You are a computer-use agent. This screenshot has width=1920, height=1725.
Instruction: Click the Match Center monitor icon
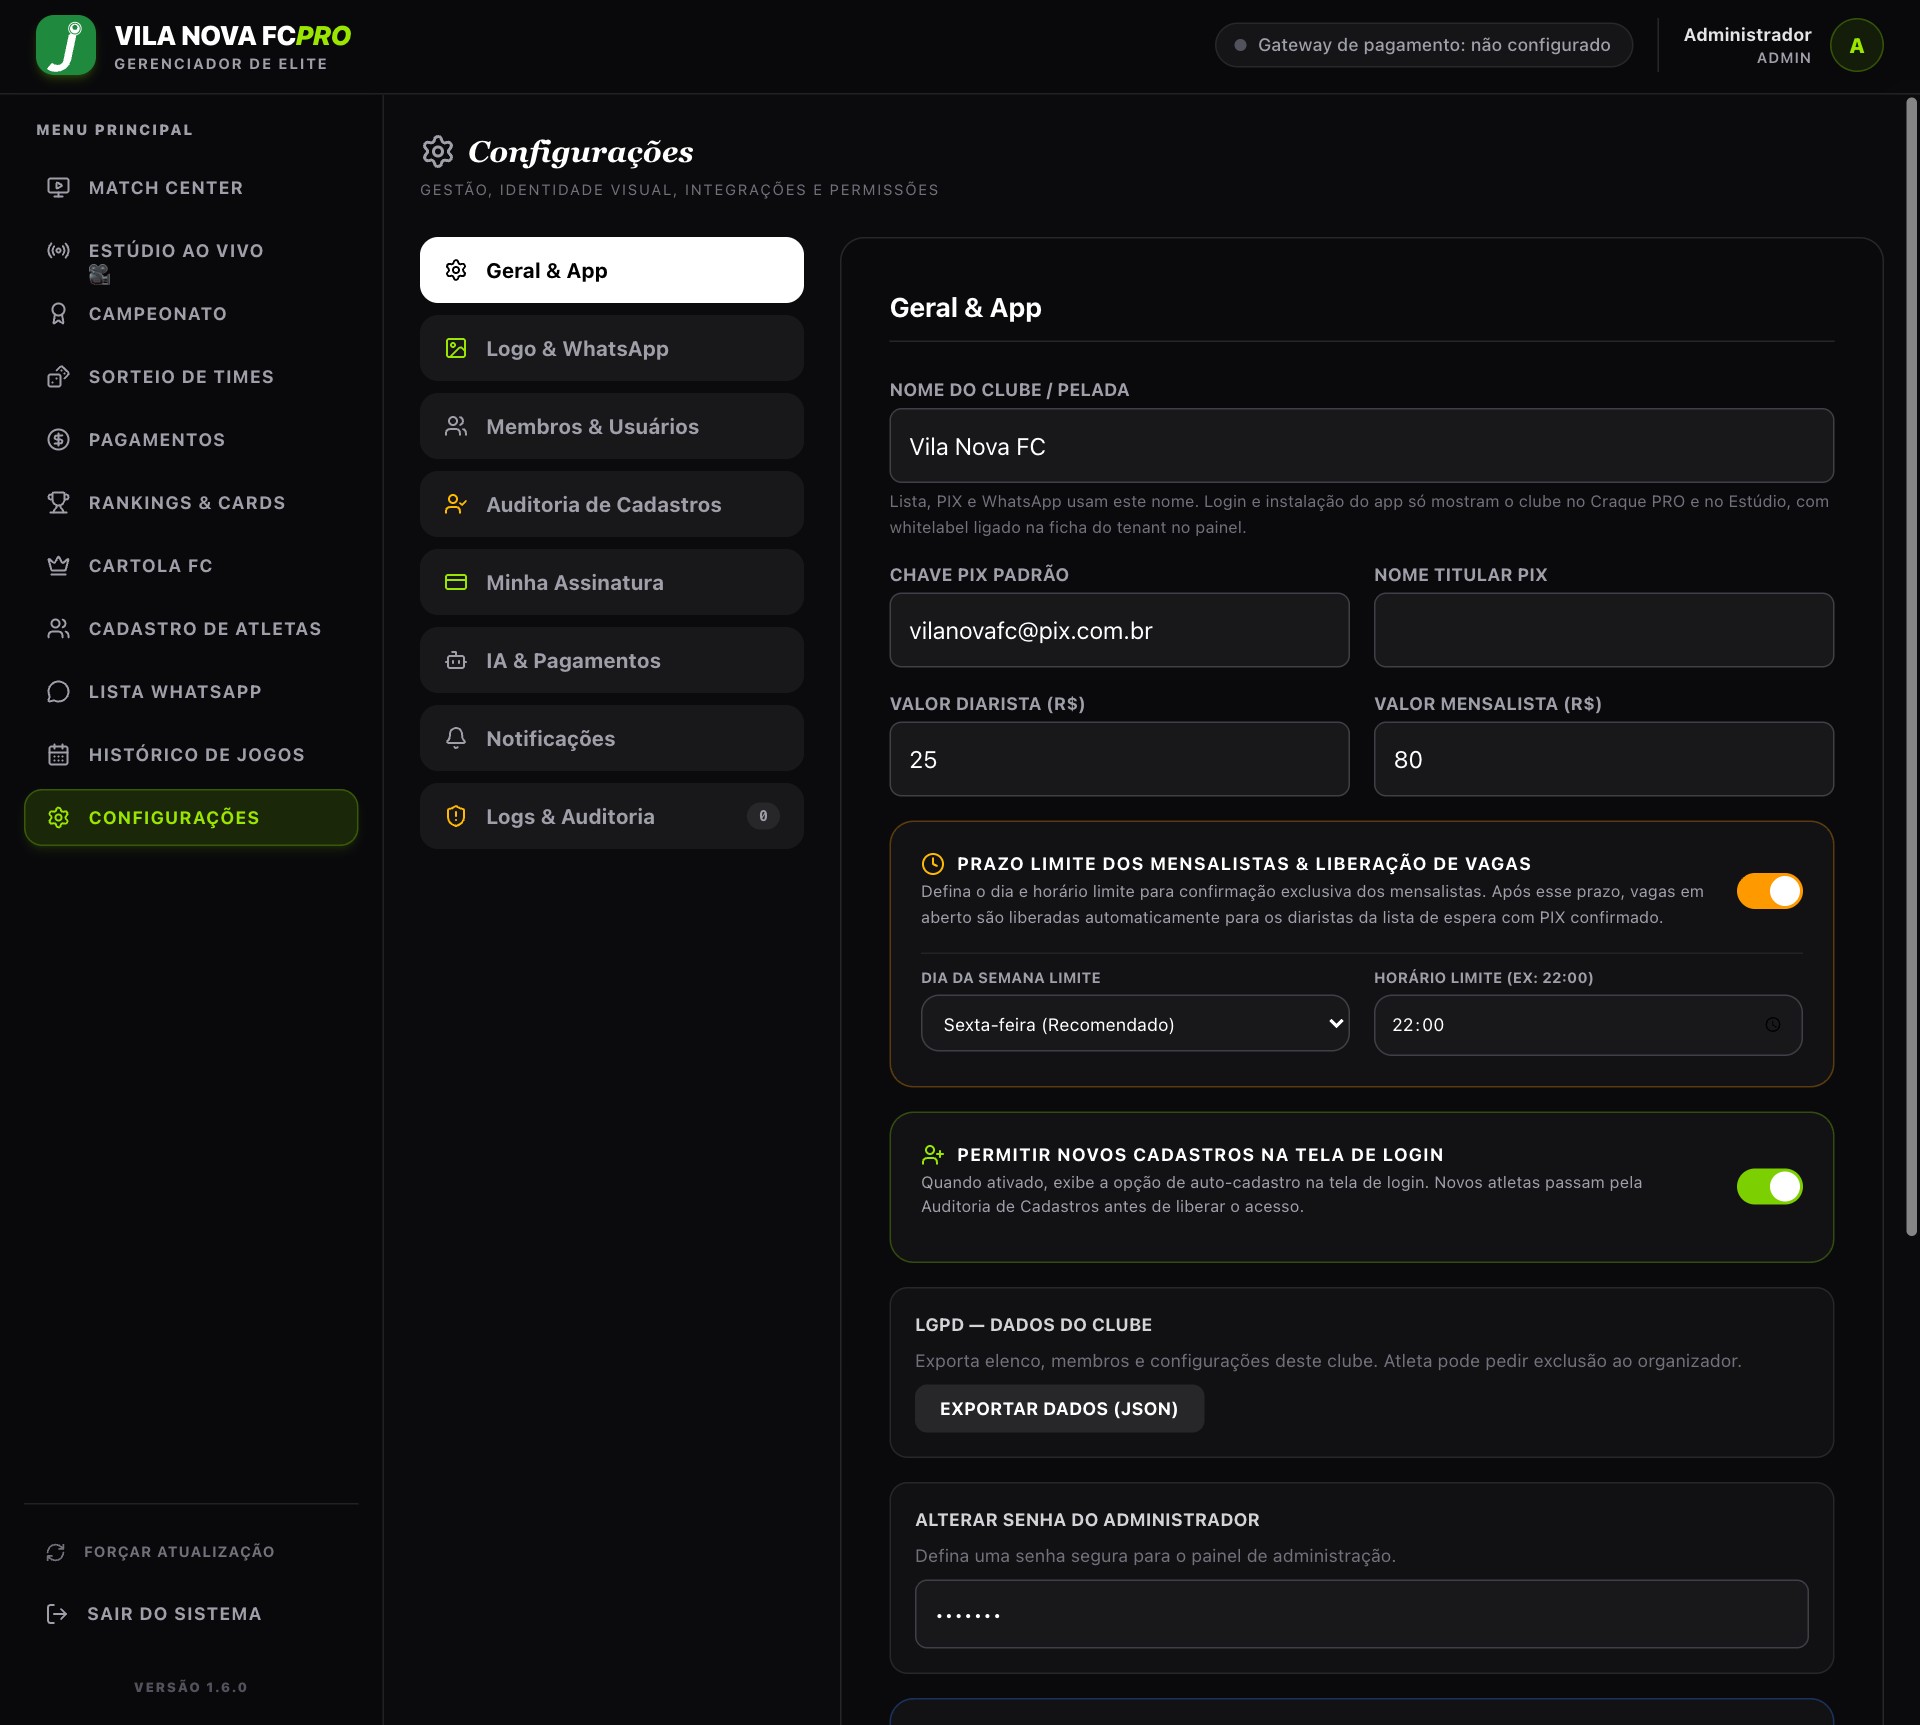(58, 188)
